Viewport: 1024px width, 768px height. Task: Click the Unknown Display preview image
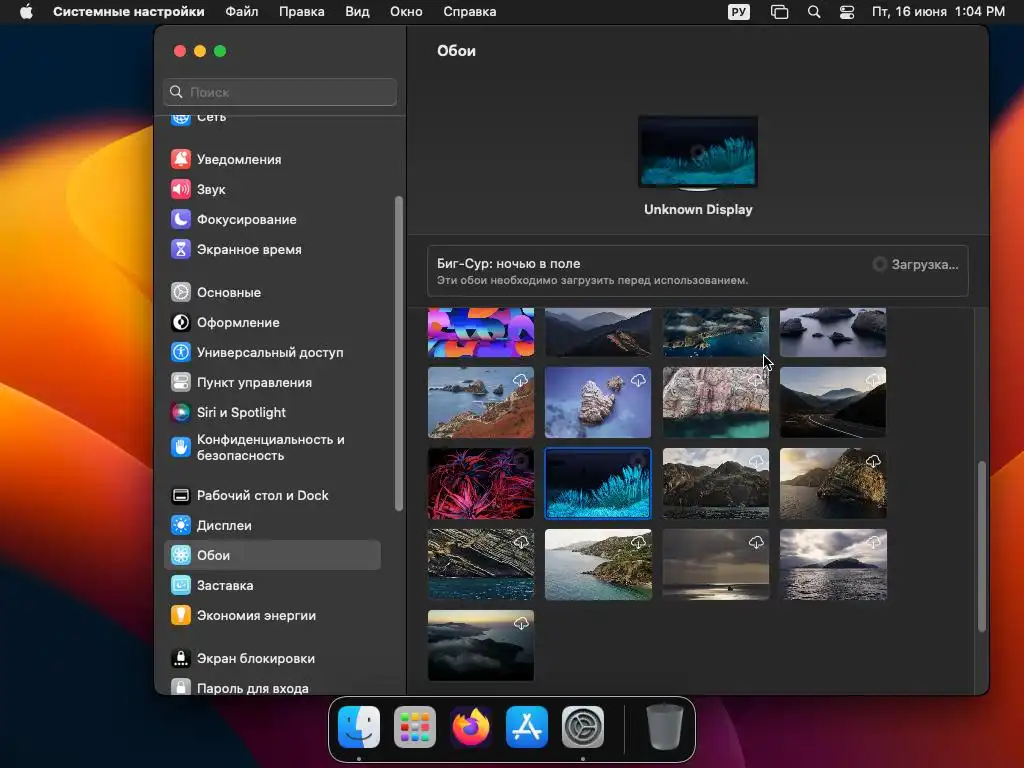[698, 152]
